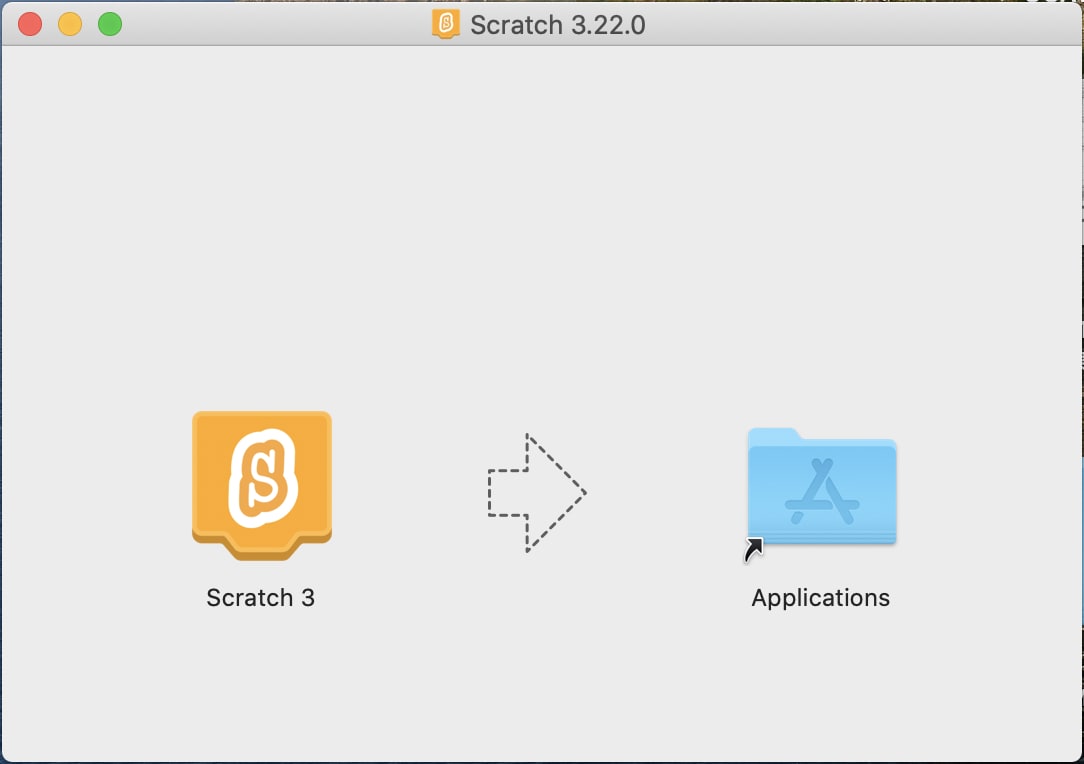1084x764 pixels.
Task: Click the alias arrow badge on Applications folder
Action: [754, 549]
